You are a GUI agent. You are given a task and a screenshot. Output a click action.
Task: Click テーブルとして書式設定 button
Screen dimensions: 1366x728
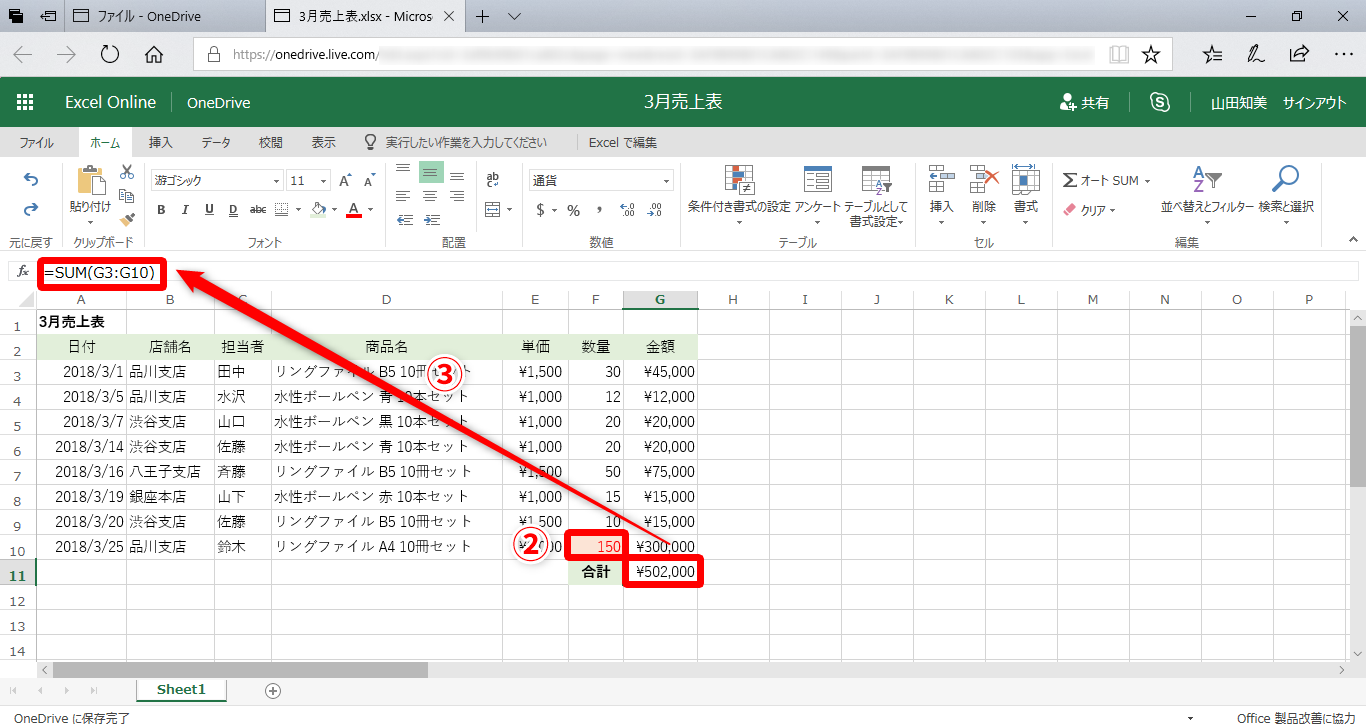coord(876,195)
